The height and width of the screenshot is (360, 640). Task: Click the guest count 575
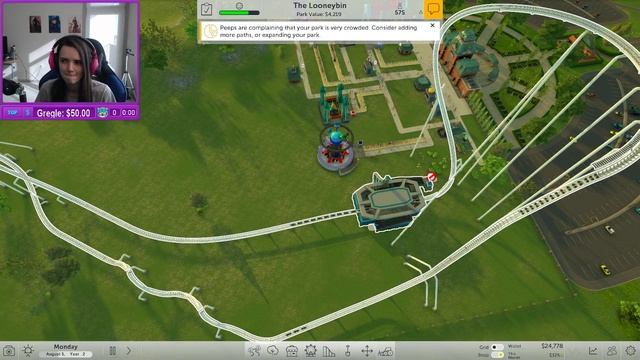coord(400,13)
